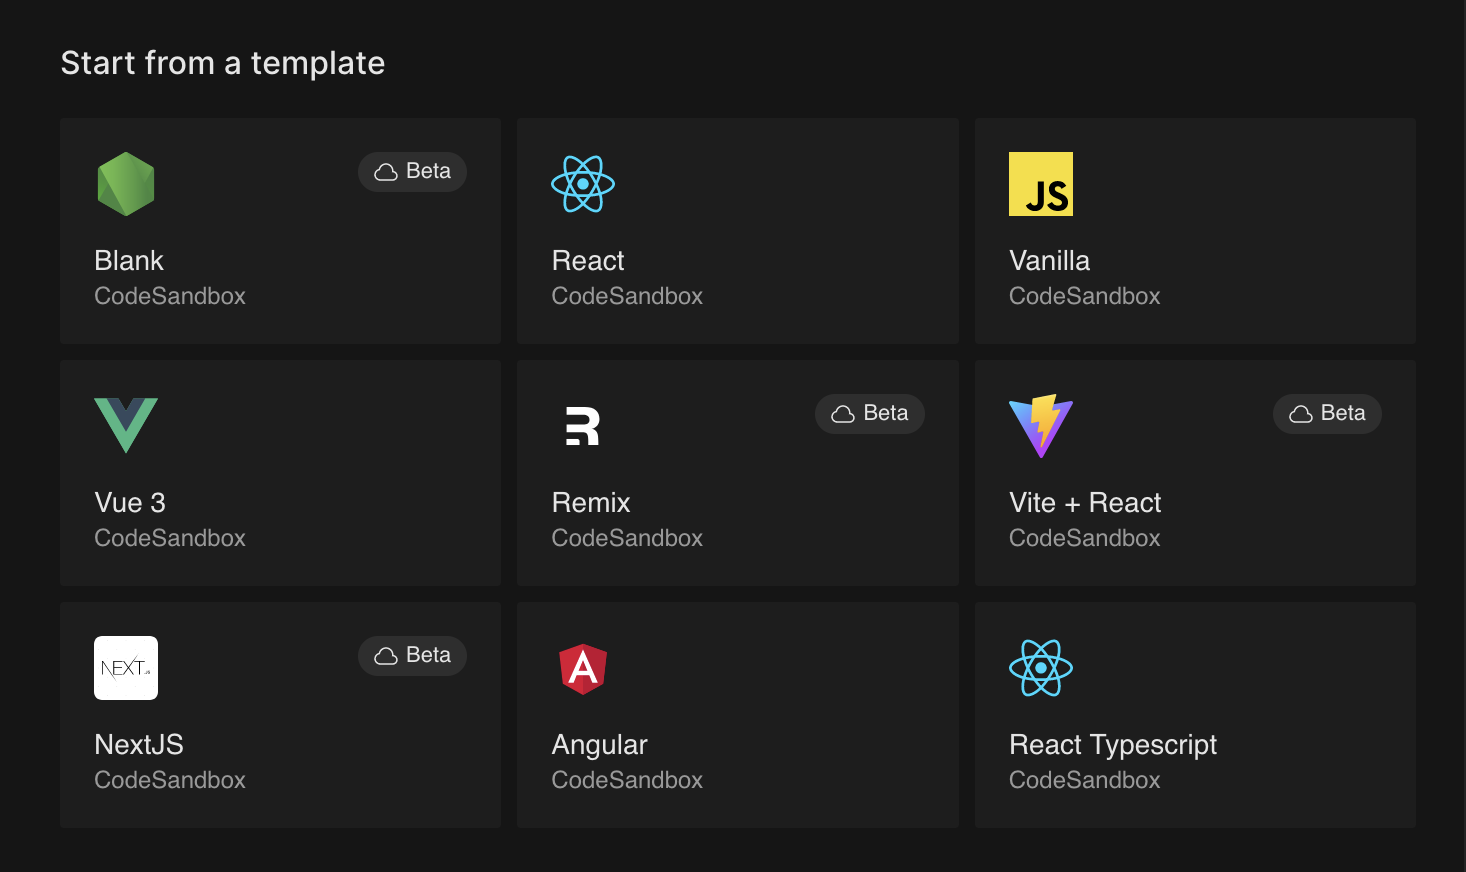Pick the Vue 3 template title
Viewport: 1466px width, 872px height.
[x=130, y=503]
